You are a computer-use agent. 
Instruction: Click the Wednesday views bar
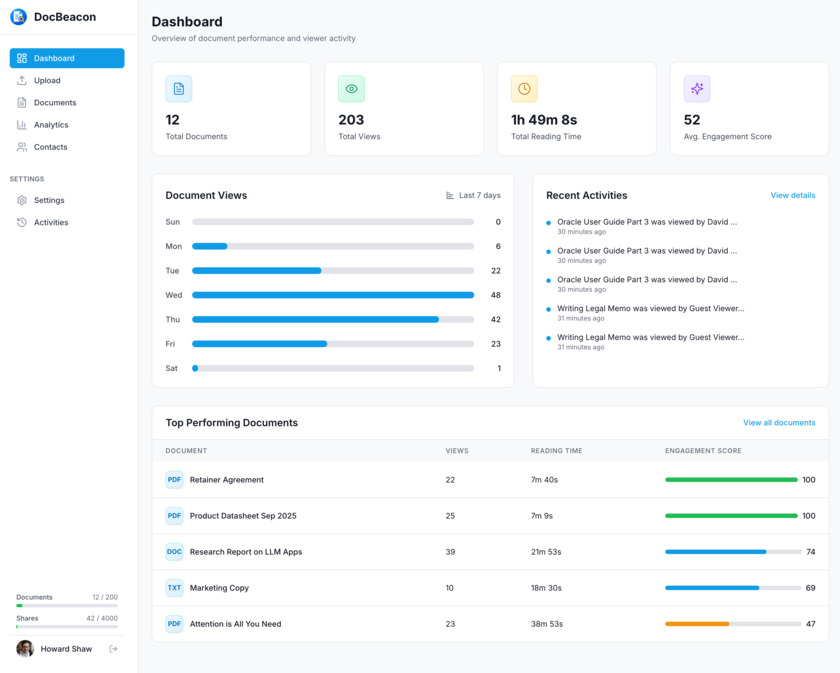pyautogui.click(x=332, y=295)
